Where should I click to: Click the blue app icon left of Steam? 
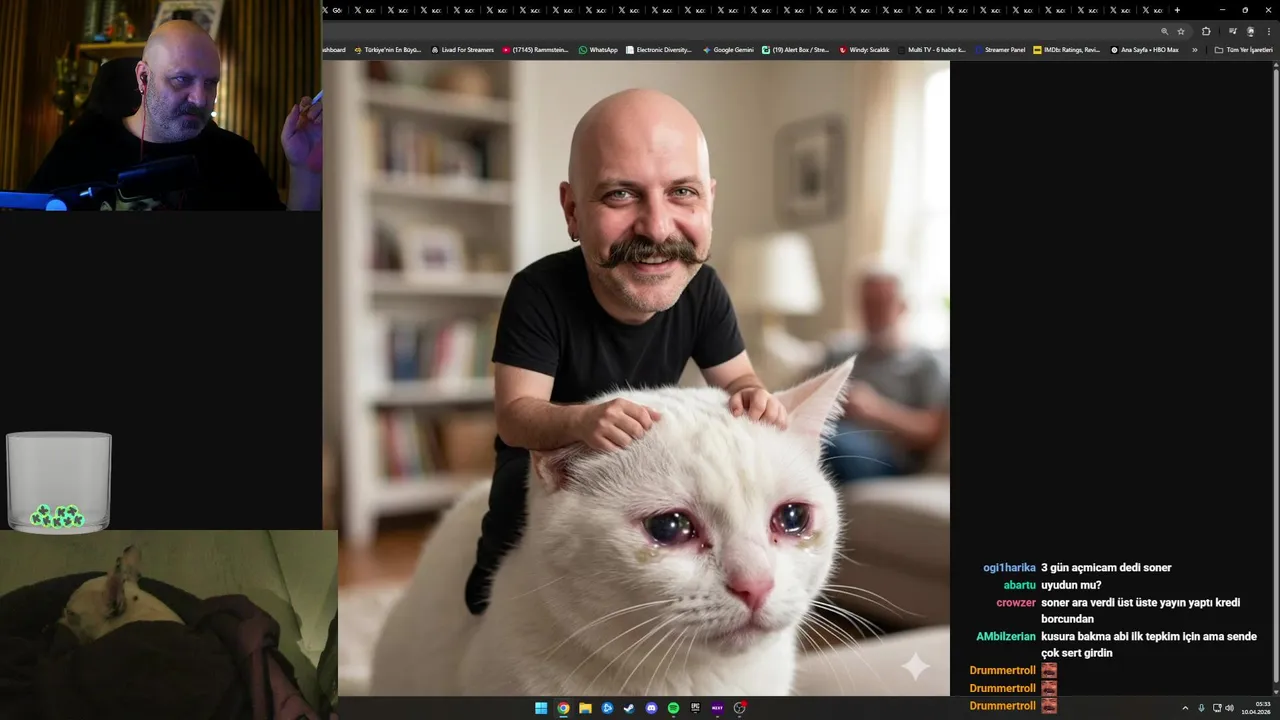point(607,708)
